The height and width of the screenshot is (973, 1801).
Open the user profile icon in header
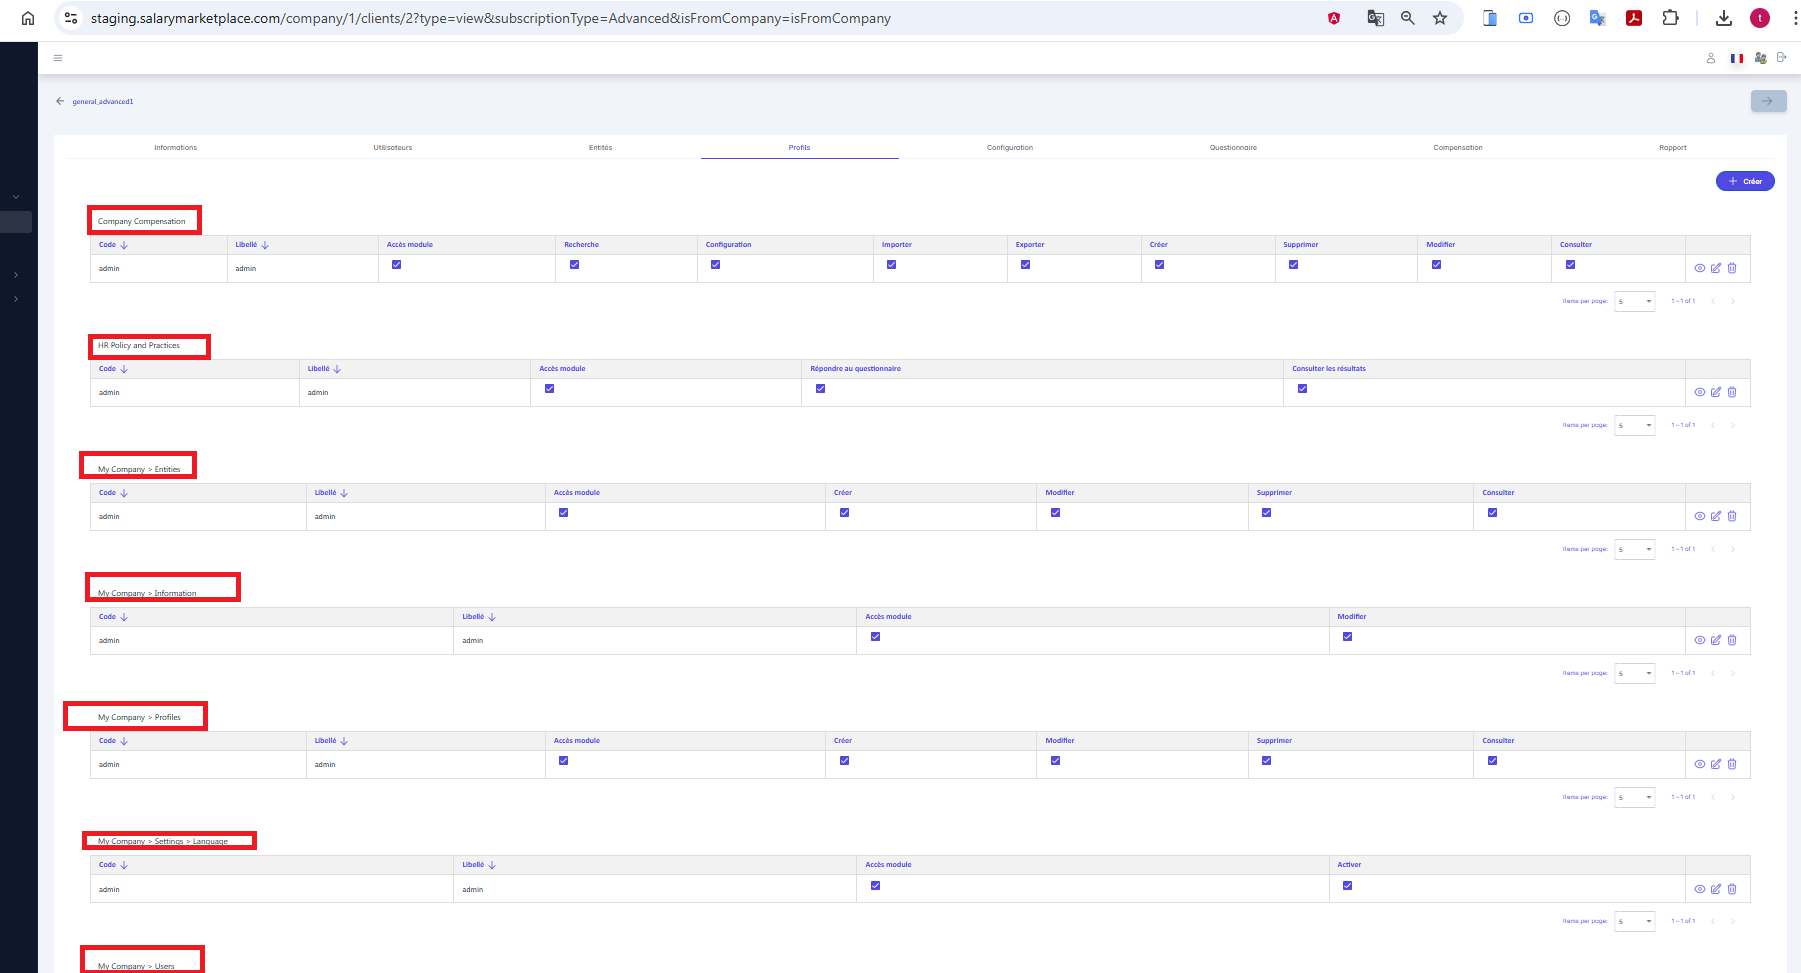pos(1711,58)
